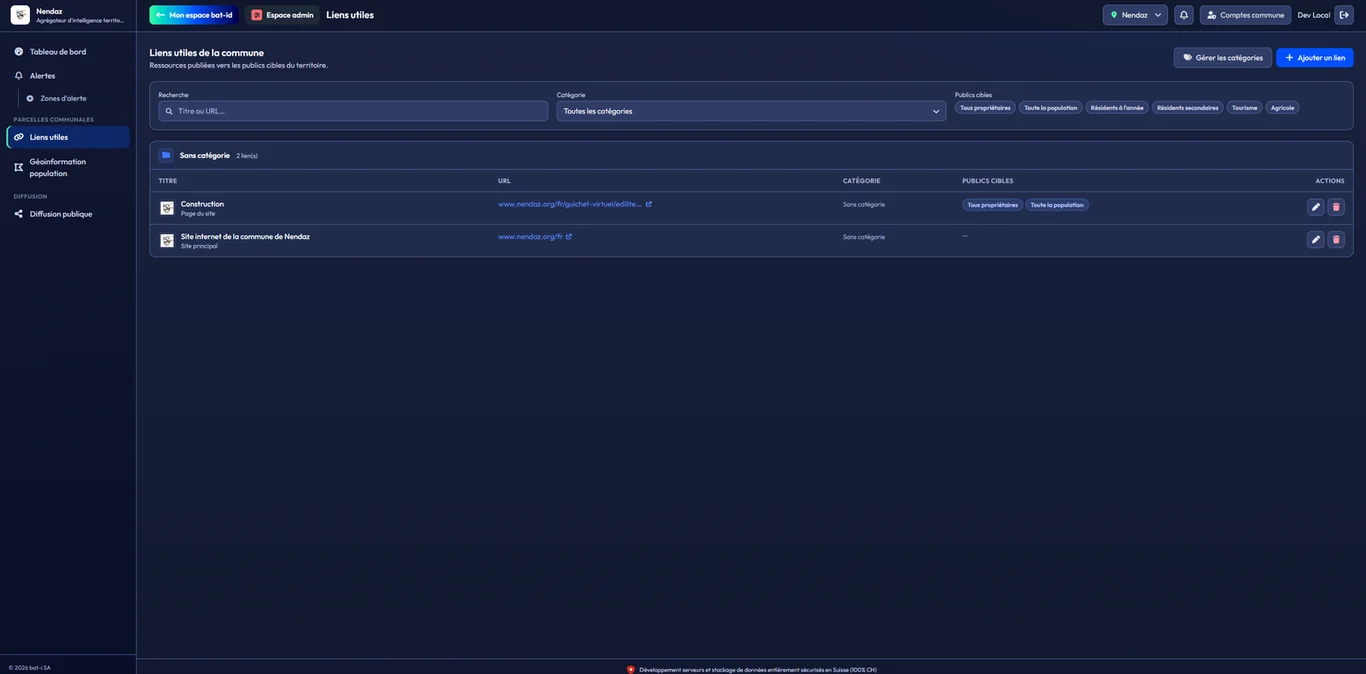Open the Comptes commune button

tap(1245, 15)
